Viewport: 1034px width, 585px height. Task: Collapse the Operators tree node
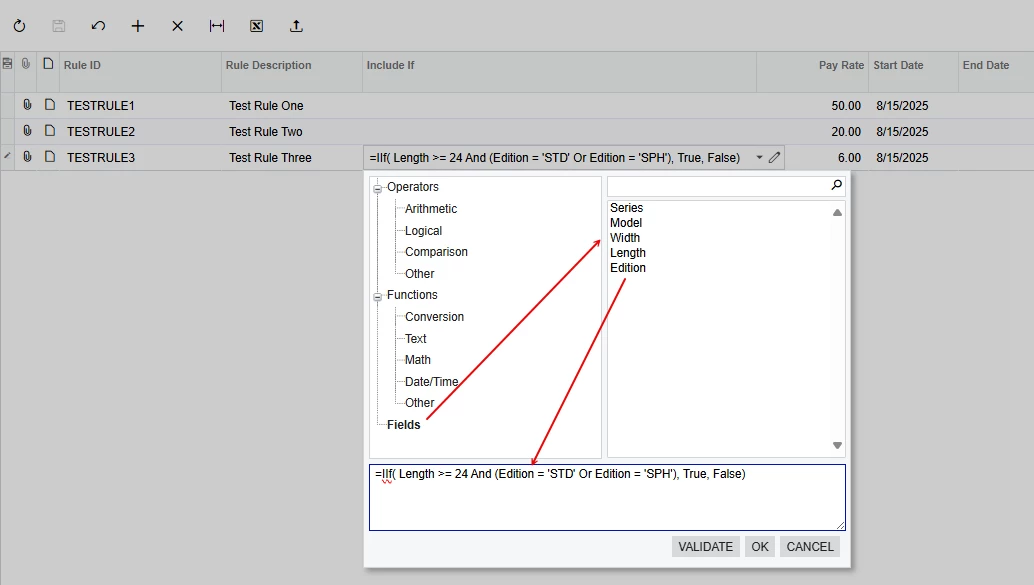(x=379, y=187)
